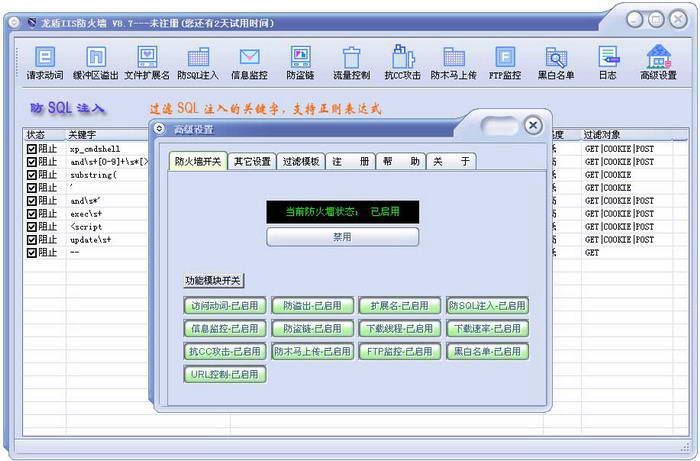Screen dimensions: 700x461
Task: Toggle the 防木马上传-已启用 module button
Action: (312, 351)
